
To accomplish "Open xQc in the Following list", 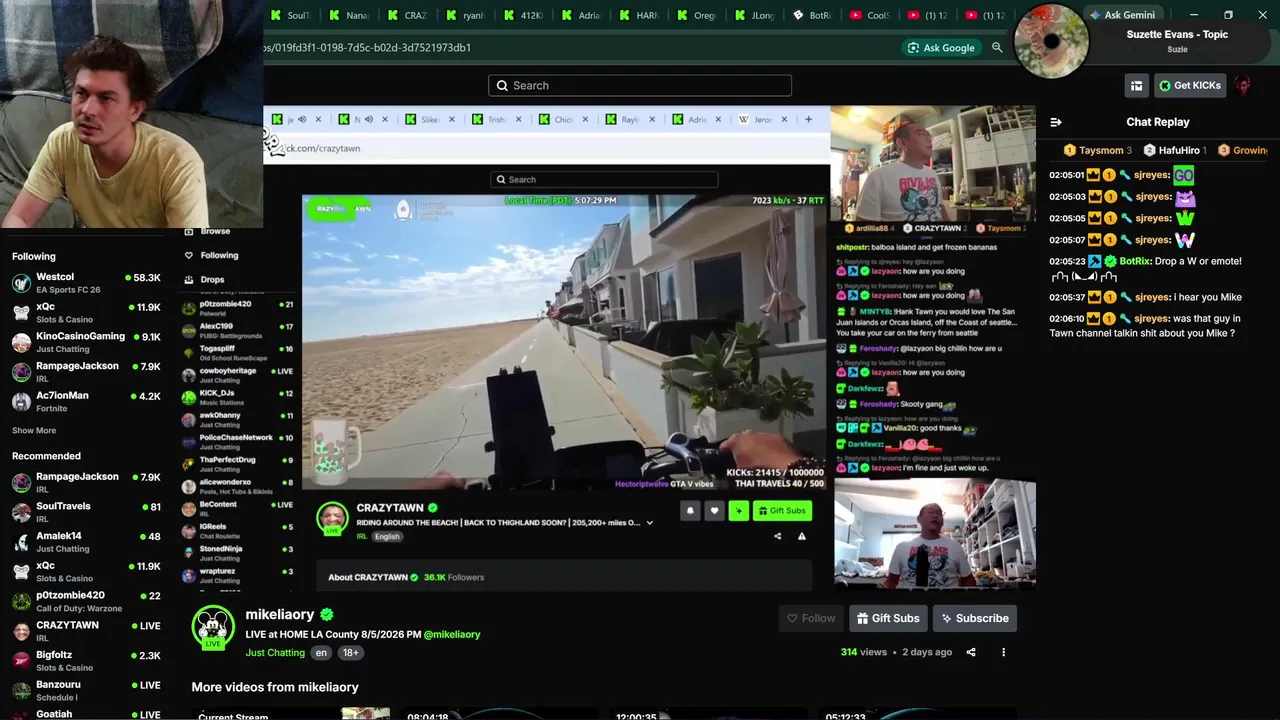I will 86,312.
